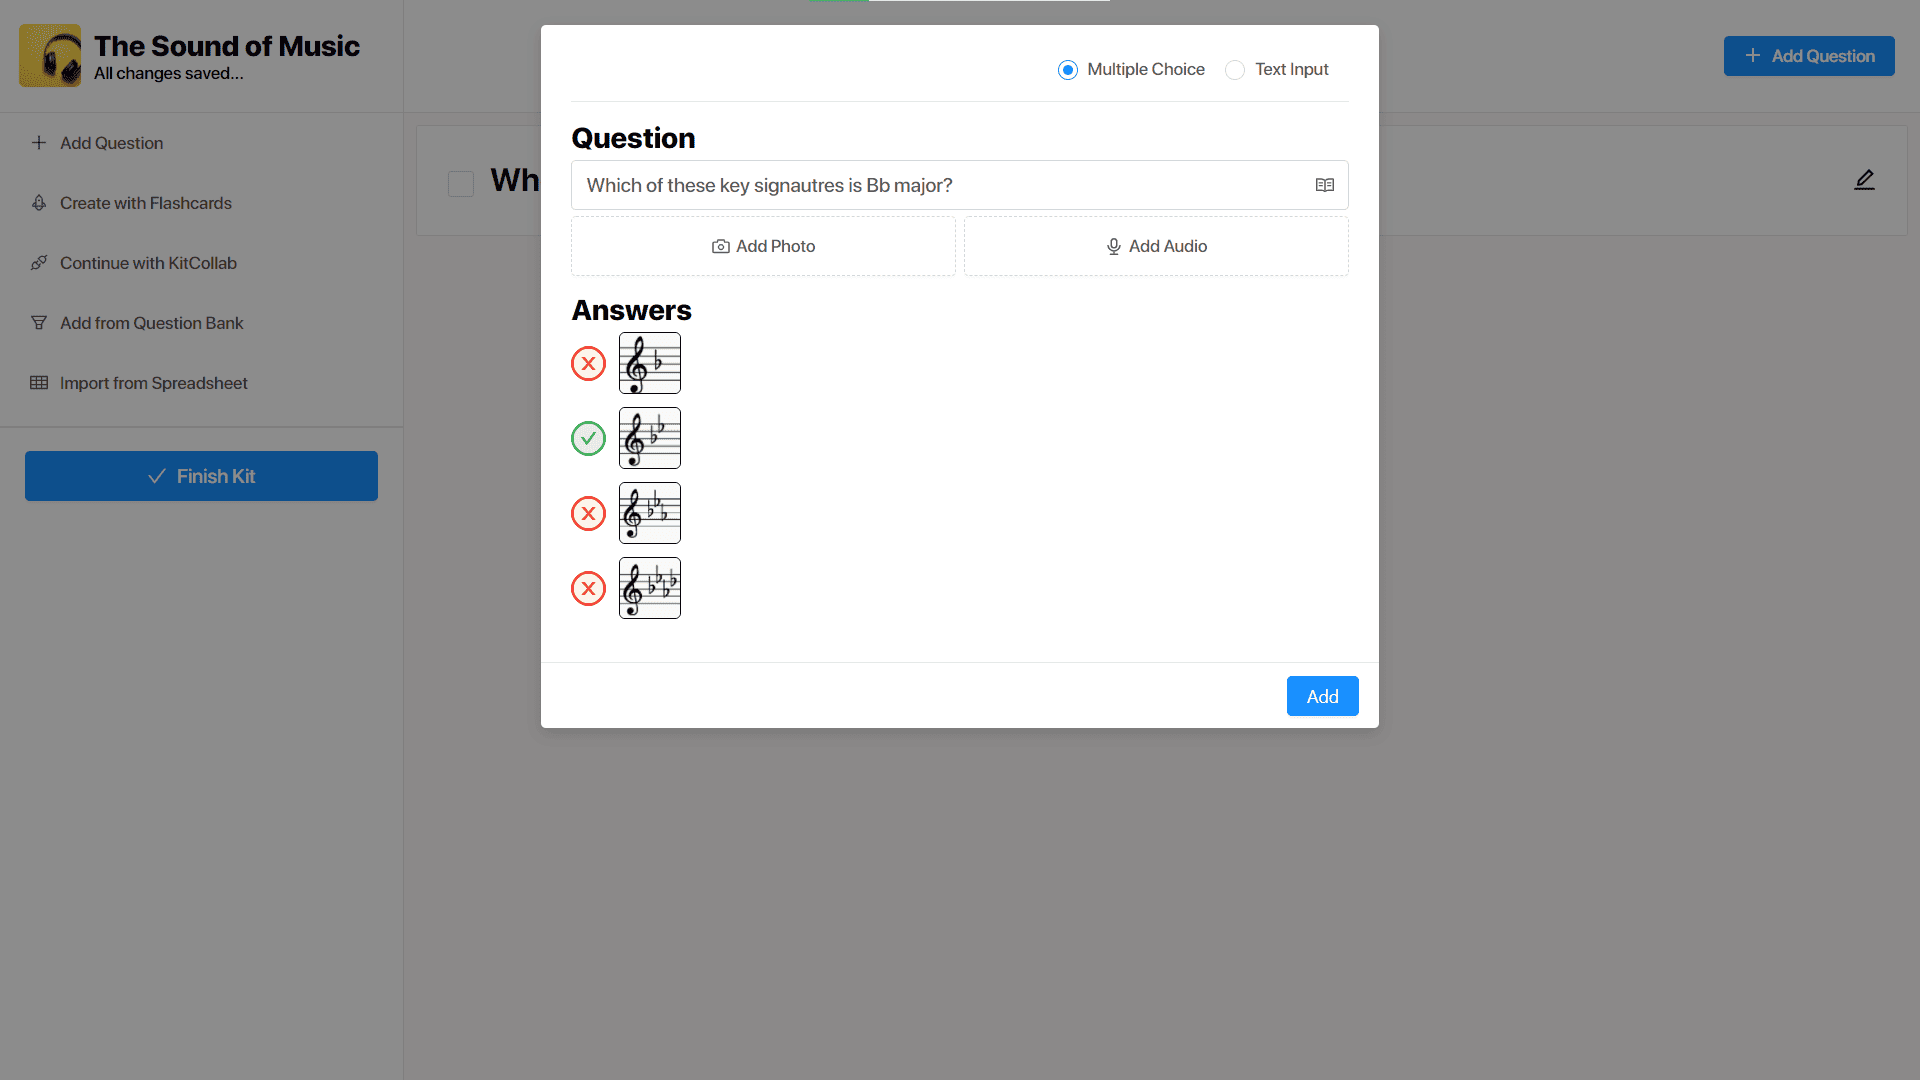Click the Create with Flashcards lightning icon
The width and height of the screenshot is (1920, 1080).
pyautogui.click(x=40, y=202)
